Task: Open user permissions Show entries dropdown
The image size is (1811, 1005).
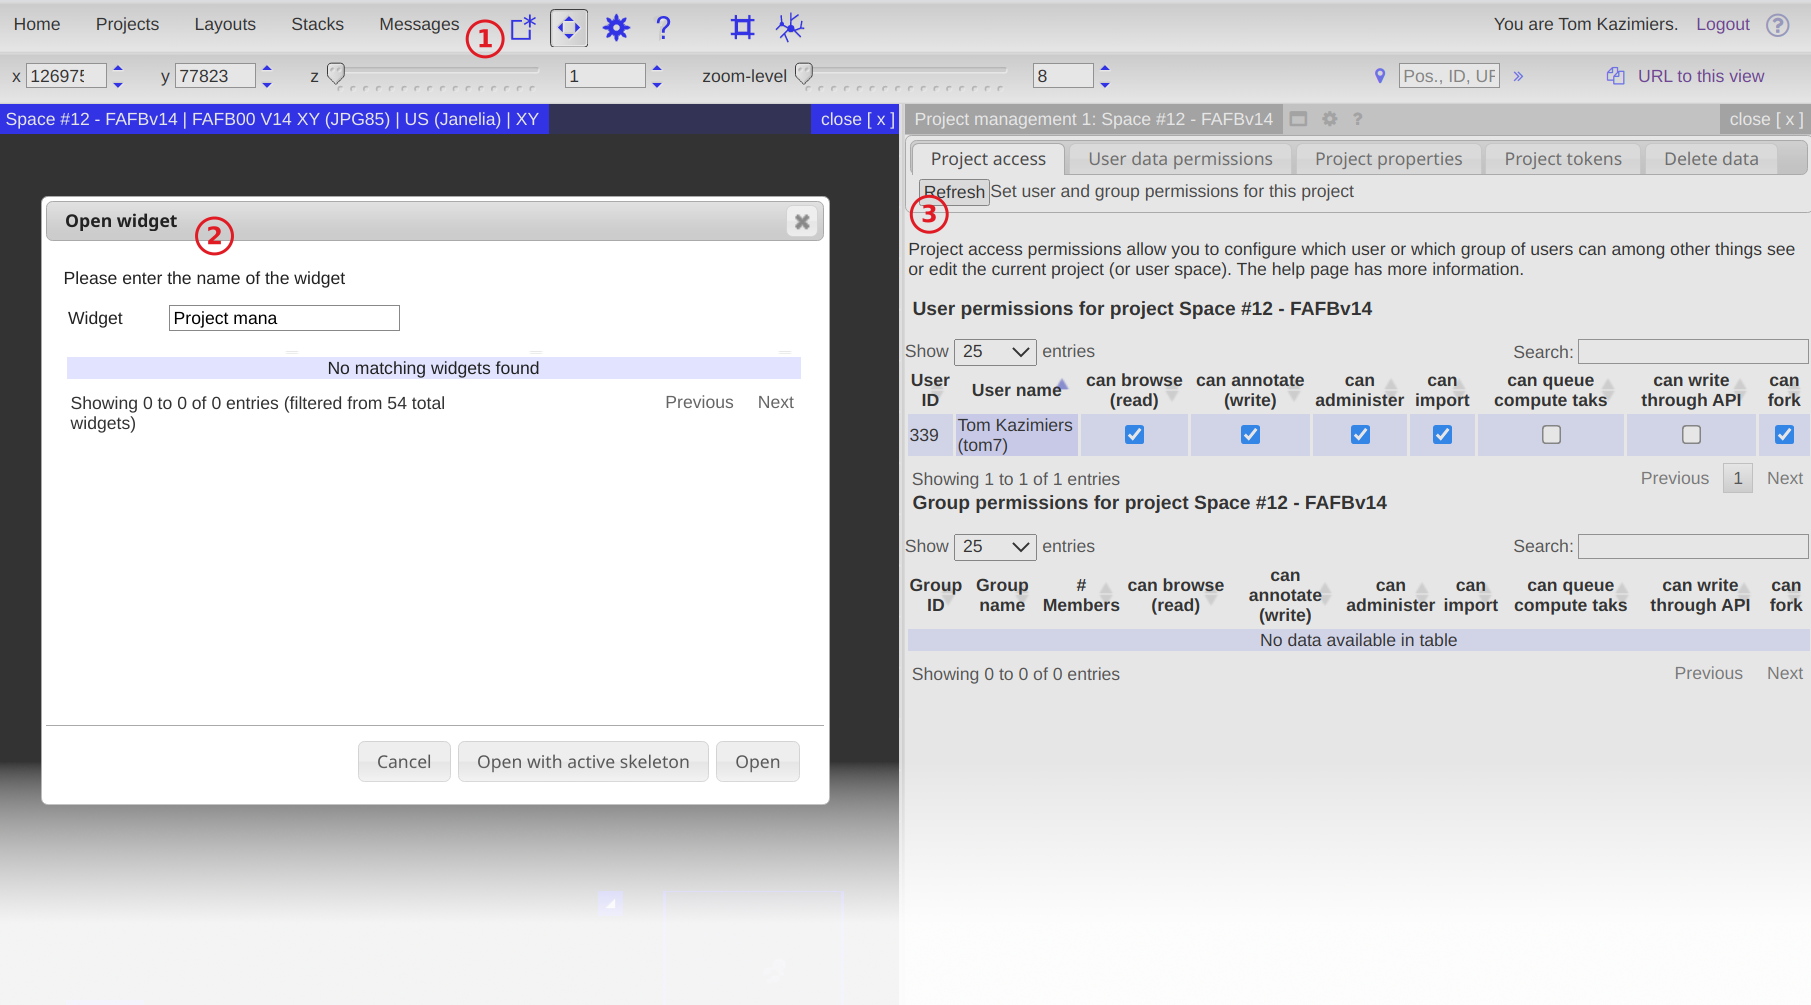Action: click(995, 352)
